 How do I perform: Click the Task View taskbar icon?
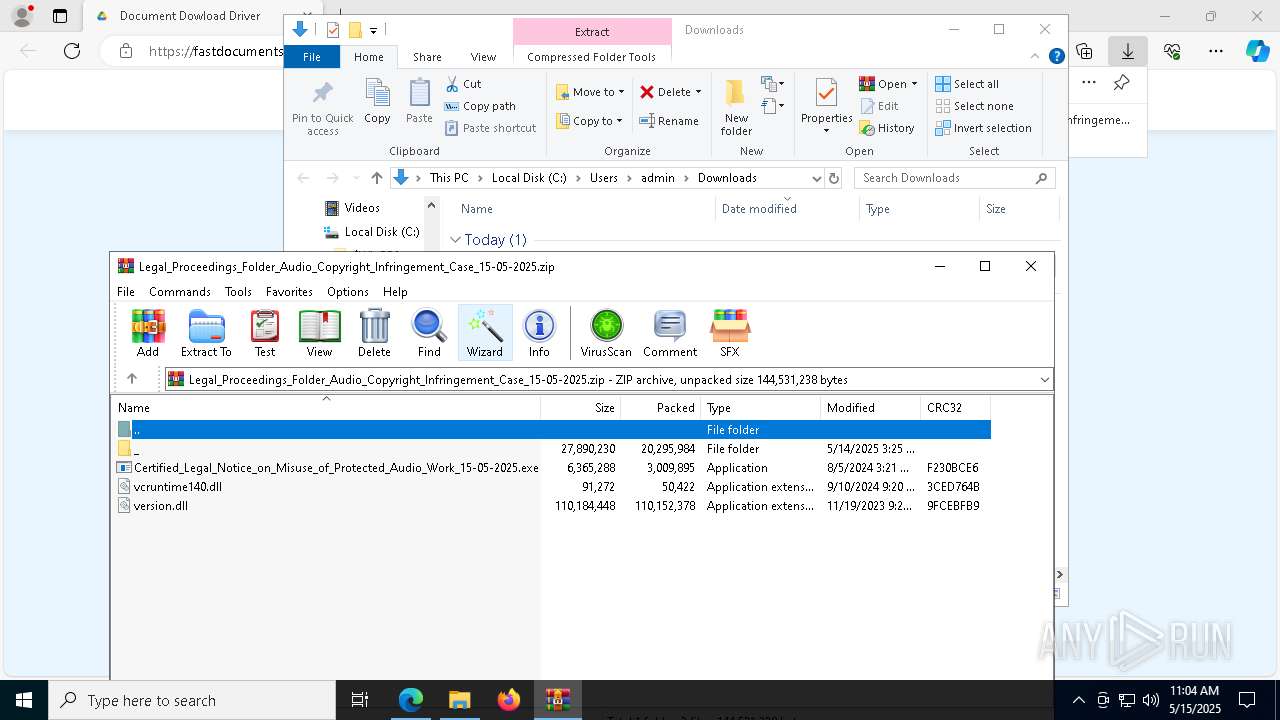(x=360, y=700)
